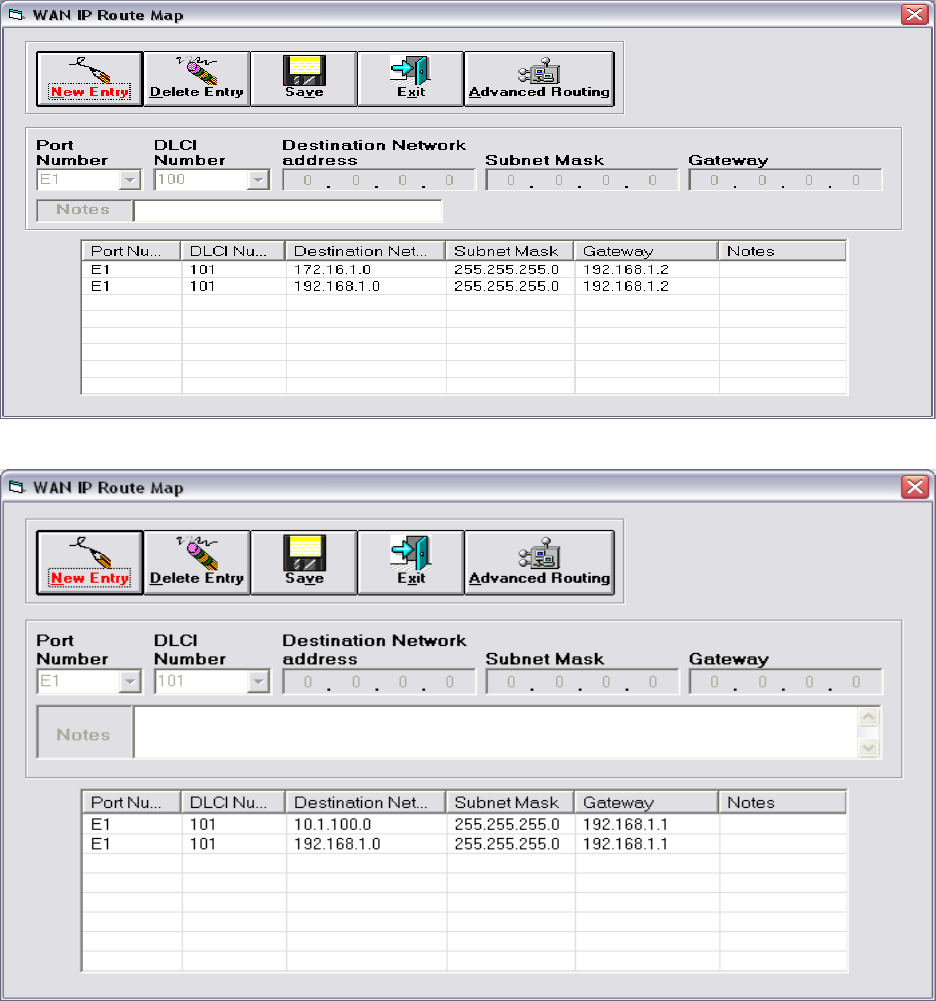
Task: Close the upper WAN IP Route Map window
Action: pyautogui.click(x=914, y=14)
